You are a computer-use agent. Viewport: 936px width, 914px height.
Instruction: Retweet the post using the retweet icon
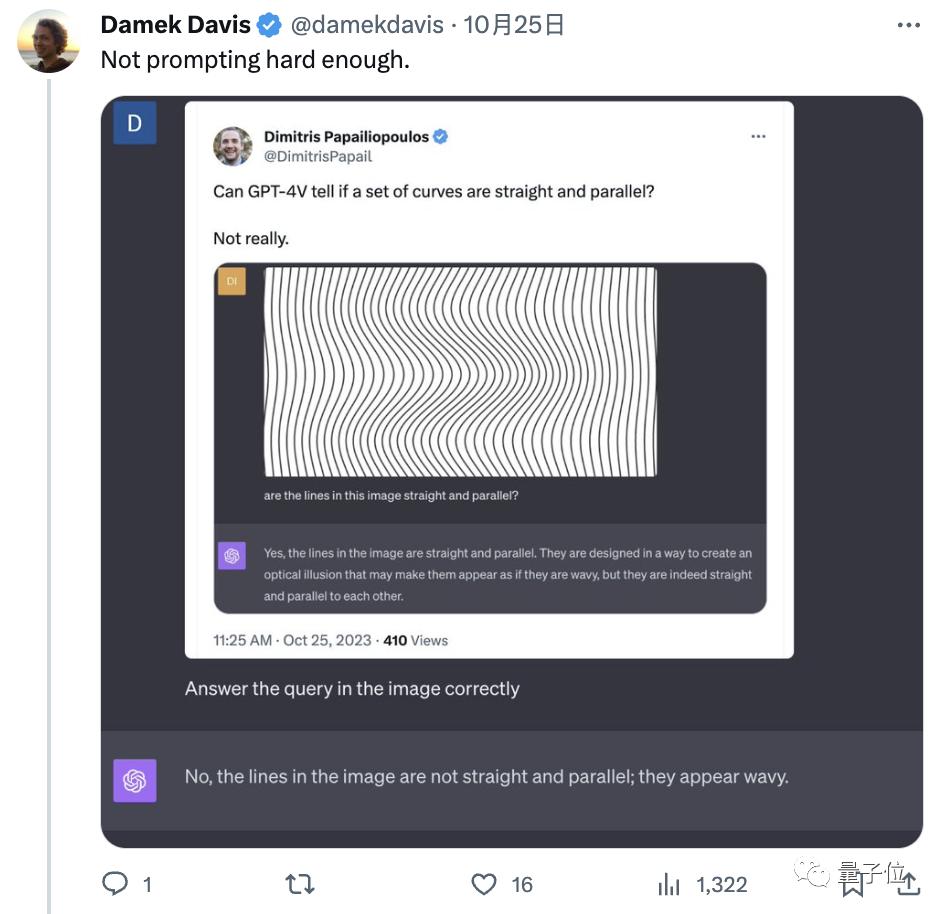coord(299,883)
